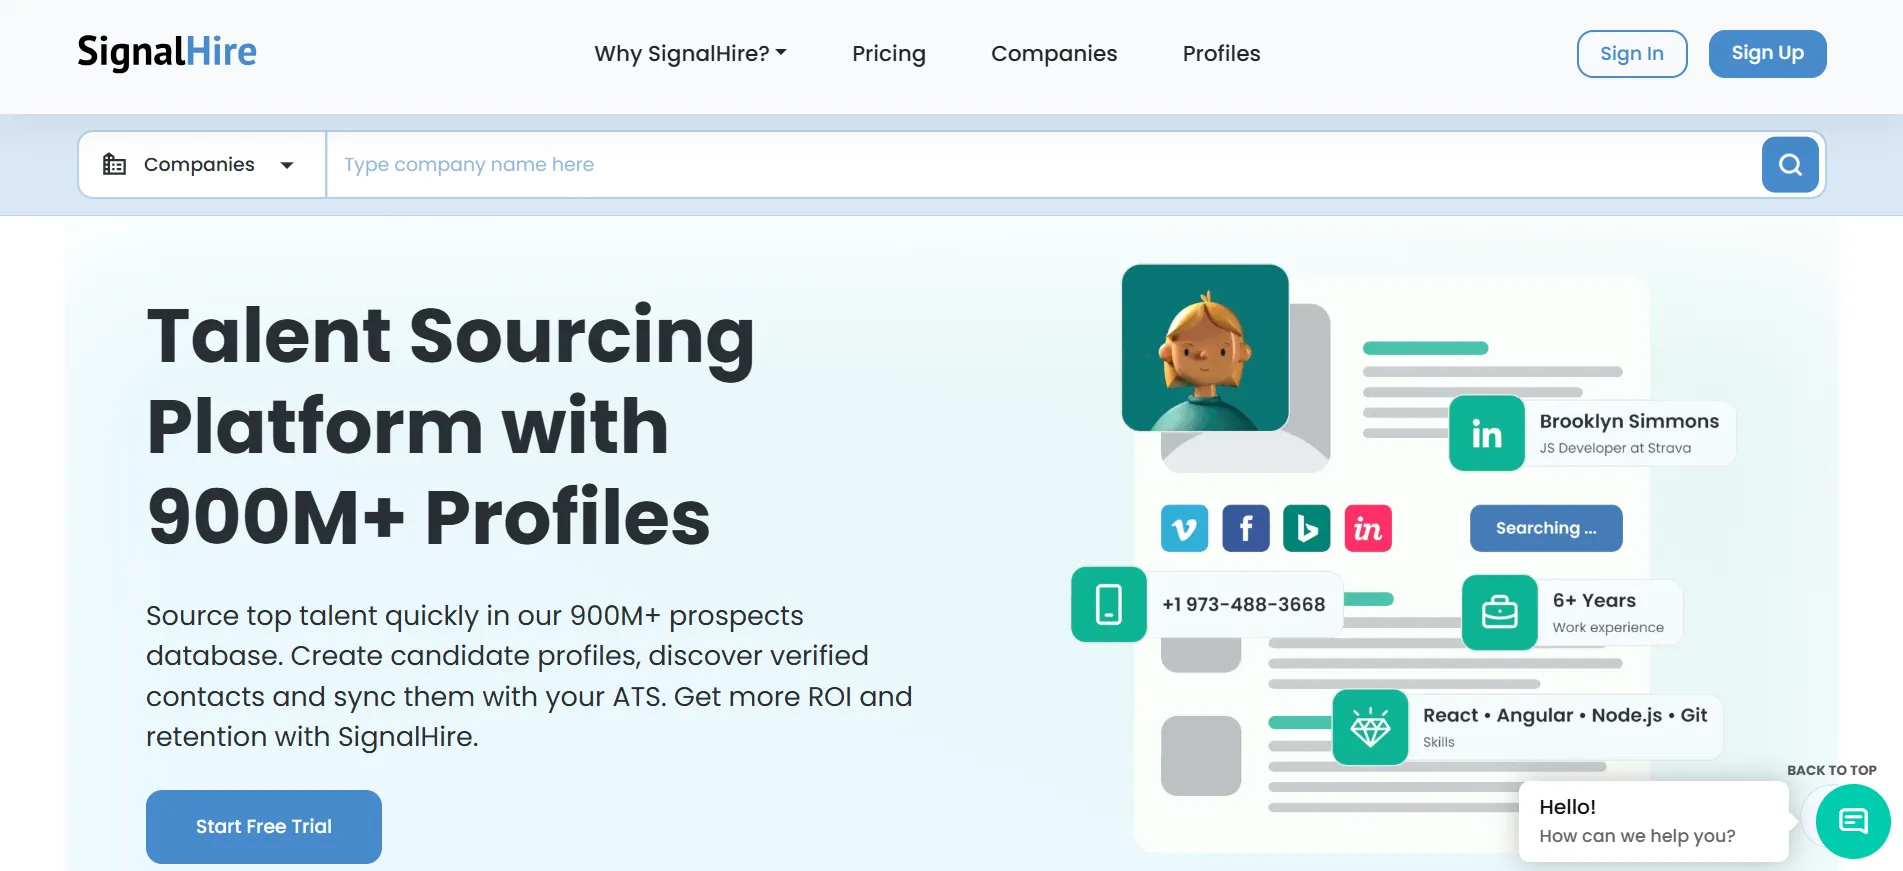
Task: Click the pink InVision icon
Action: [1368, 528]
